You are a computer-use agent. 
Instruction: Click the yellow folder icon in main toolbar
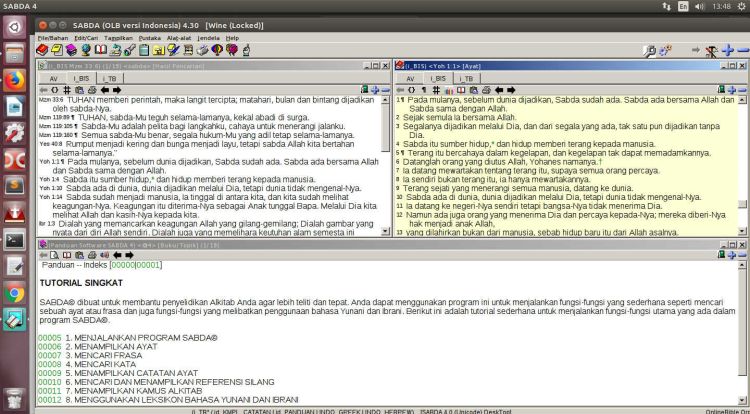coord(158,50)
